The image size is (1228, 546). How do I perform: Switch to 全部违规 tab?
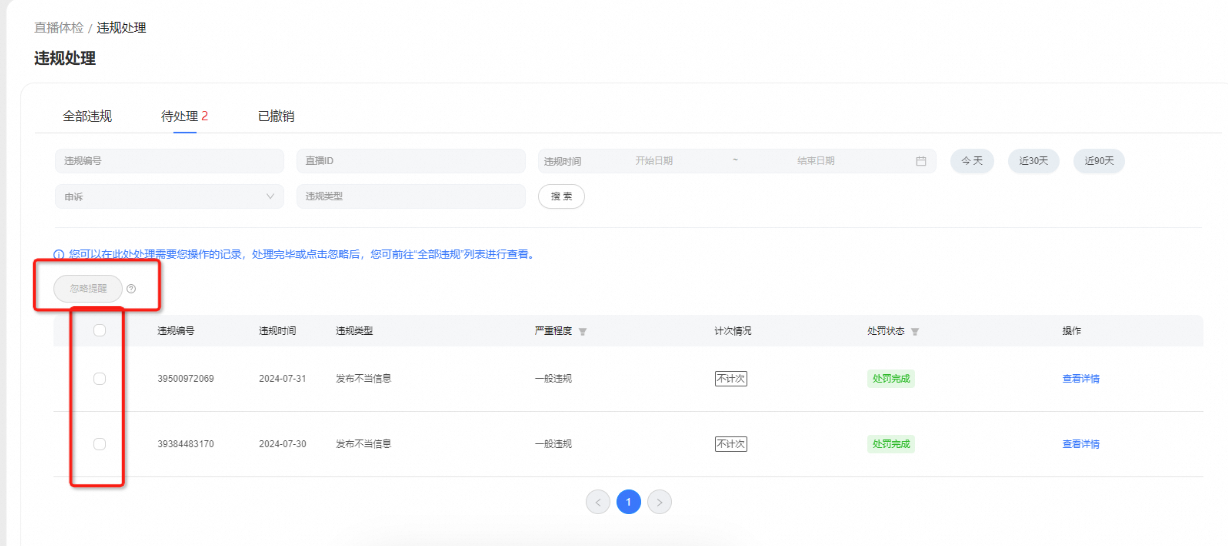pos(87,116)
